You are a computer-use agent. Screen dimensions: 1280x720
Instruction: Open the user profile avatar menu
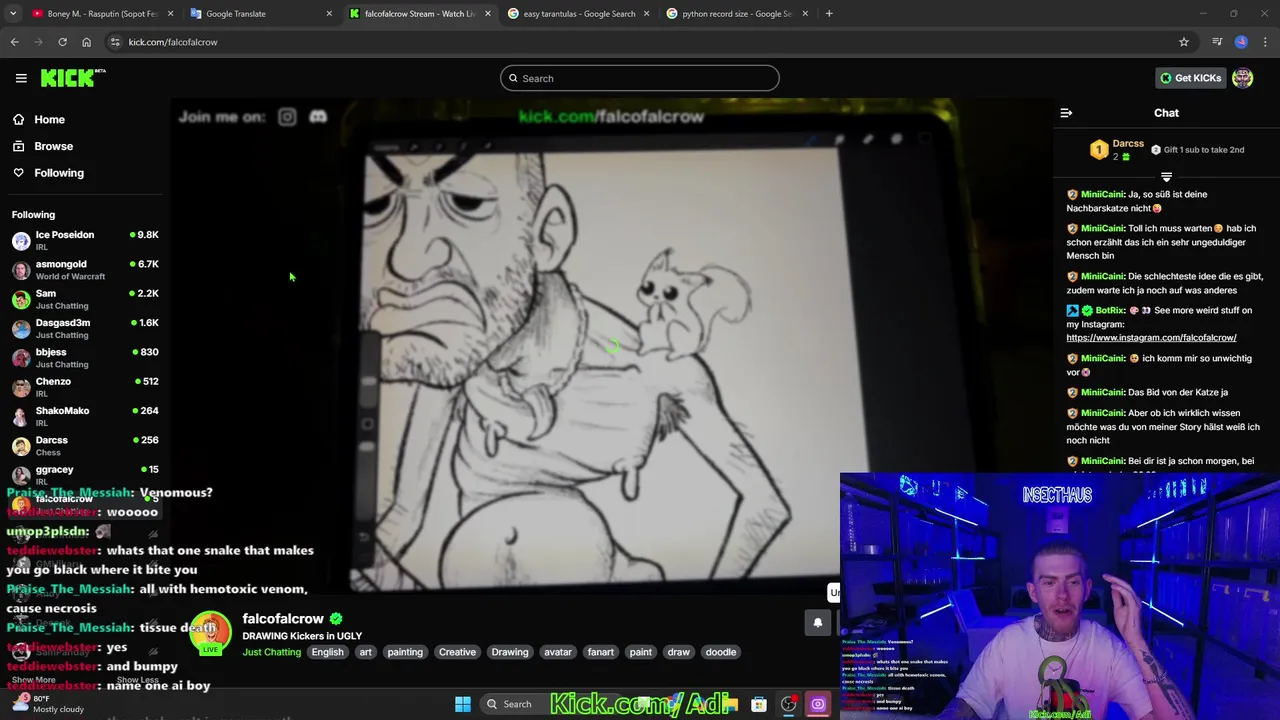1243,78
